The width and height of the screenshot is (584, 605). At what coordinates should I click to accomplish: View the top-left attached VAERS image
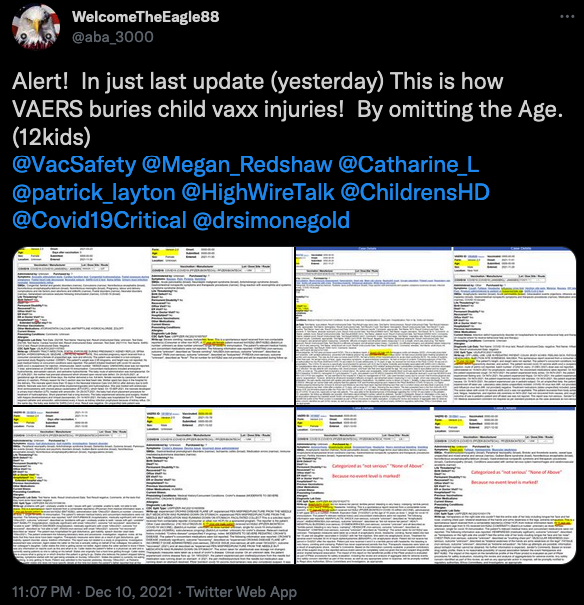[154, 326]
